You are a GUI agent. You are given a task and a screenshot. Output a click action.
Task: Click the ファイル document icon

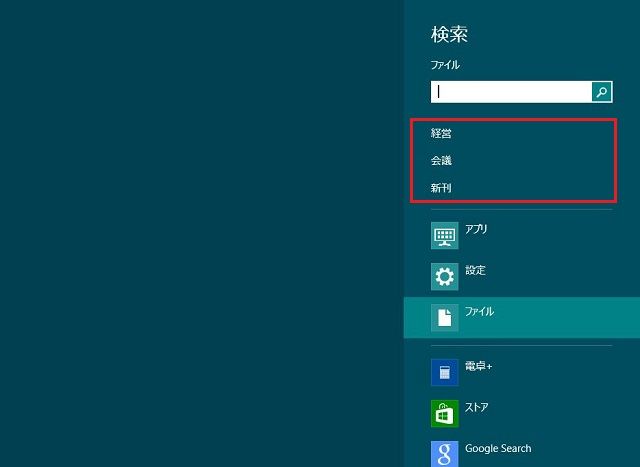pos(444,317)
